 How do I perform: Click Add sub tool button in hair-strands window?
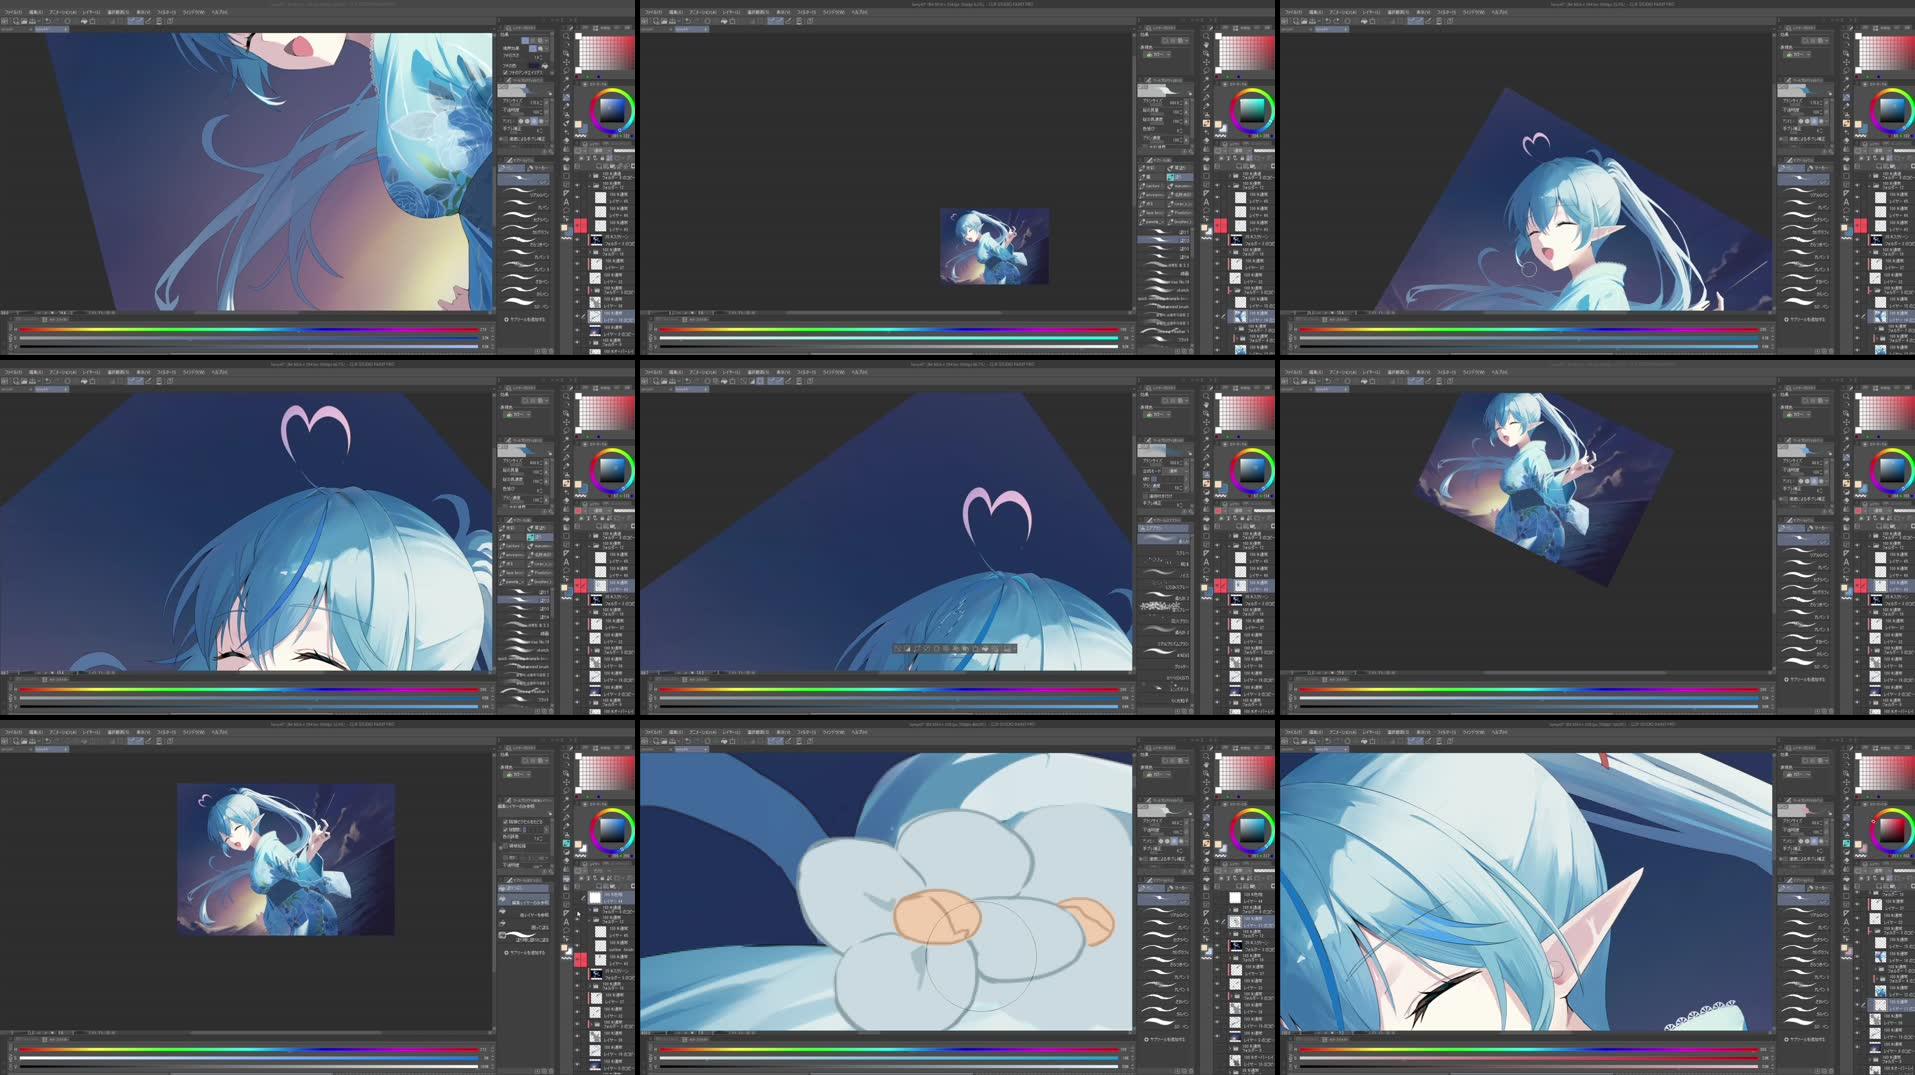tap(526, 319)
